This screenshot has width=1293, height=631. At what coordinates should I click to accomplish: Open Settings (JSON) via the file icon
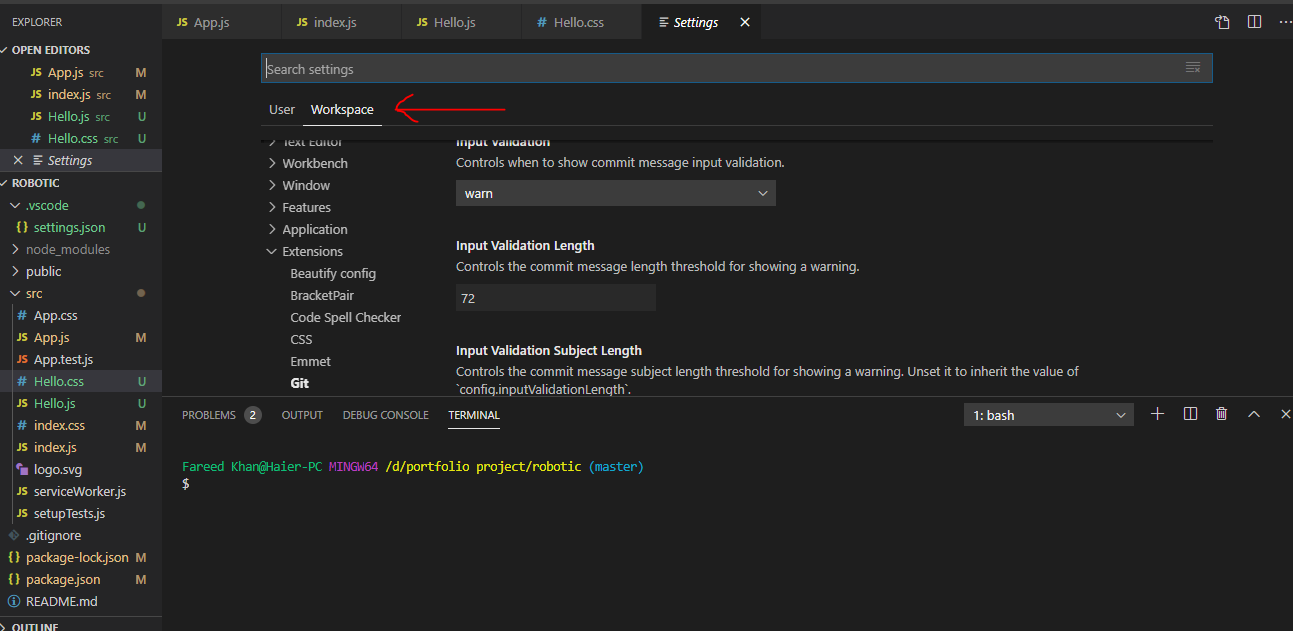tap(1222, 20)
